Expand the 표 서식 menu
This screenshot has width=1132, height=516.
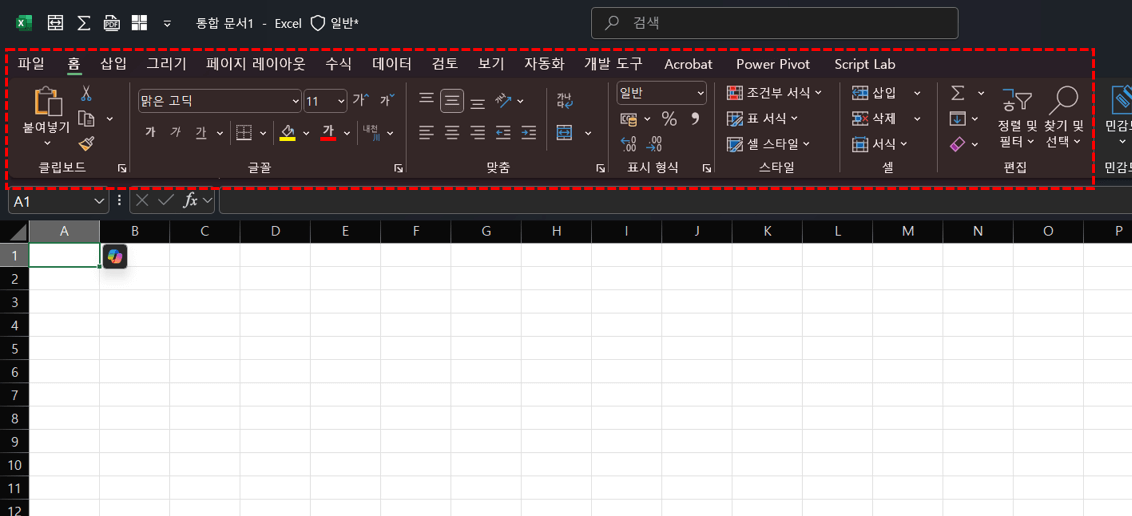[794, 118]
